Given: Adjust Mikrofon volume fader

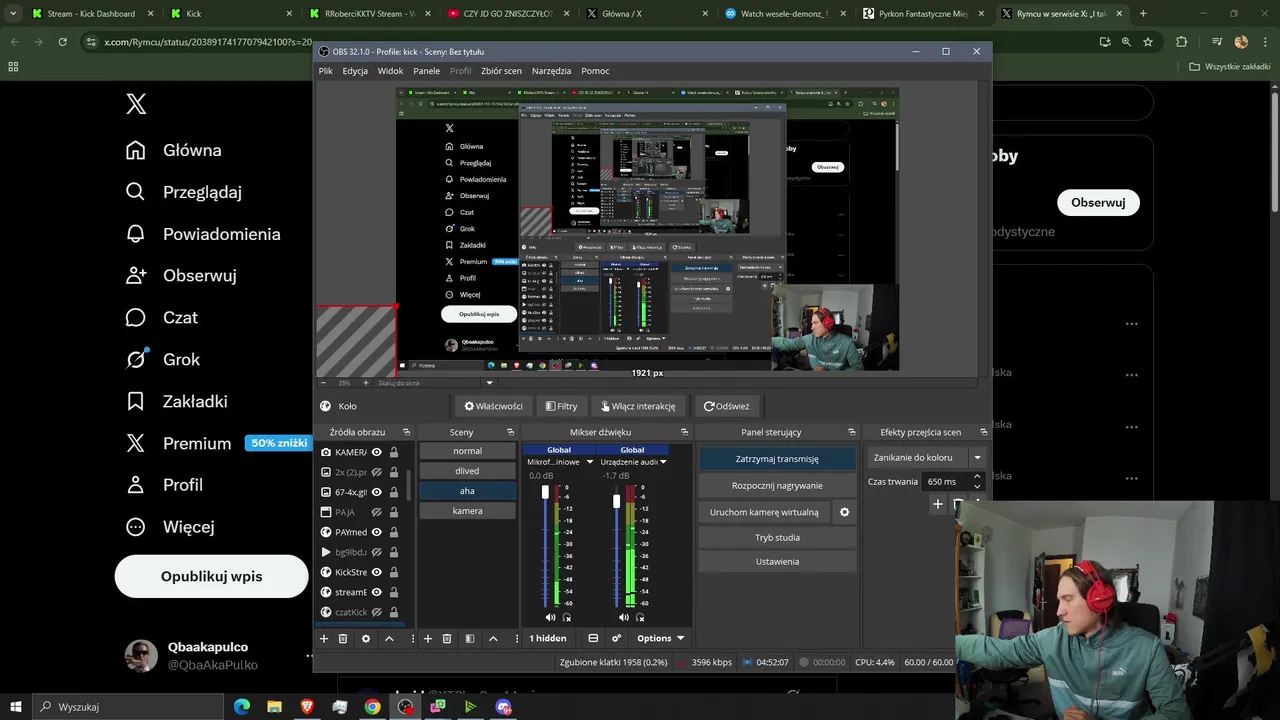Looking at the screenshot, I should pos(545,492).
